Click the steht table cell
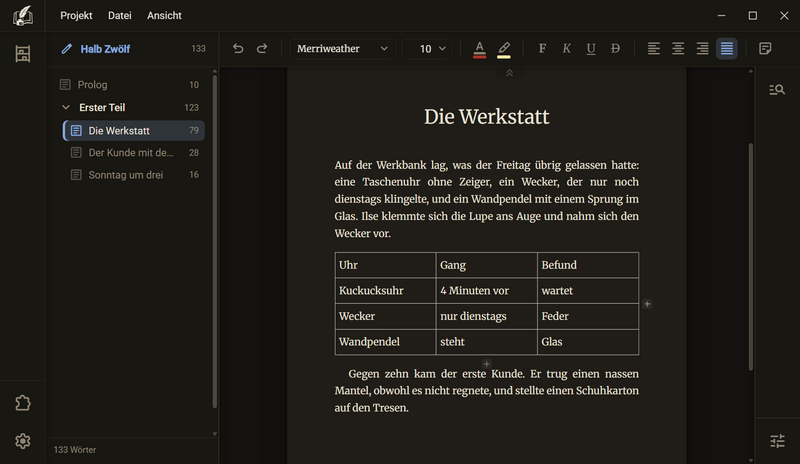800x464 pixels. tap(486, 342)
